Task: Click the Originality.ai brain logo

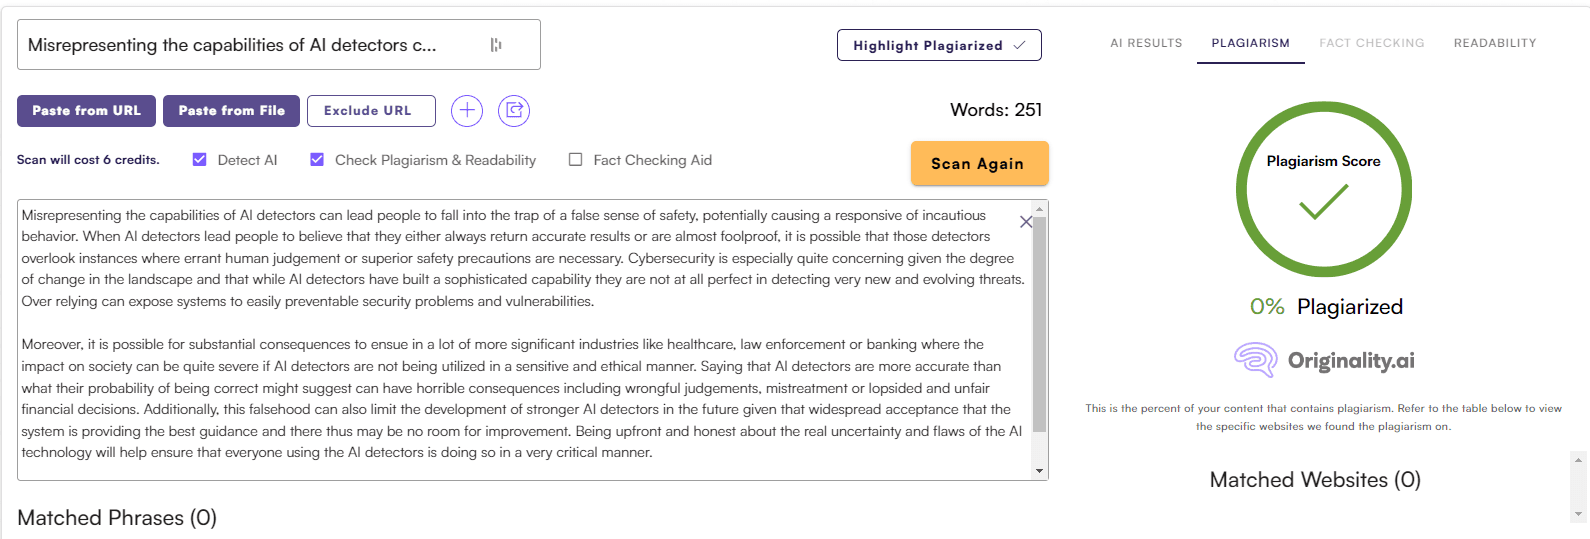Action: click(1255, 360)
